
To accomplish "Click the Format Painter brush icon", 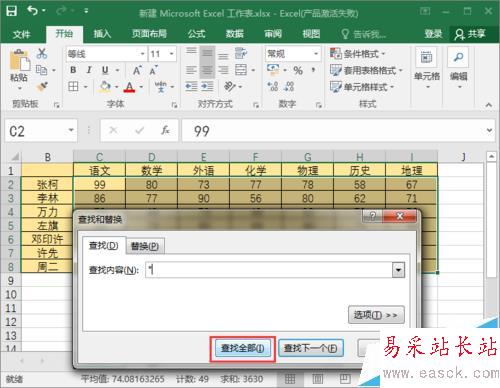I will click(x=42, y=87).
